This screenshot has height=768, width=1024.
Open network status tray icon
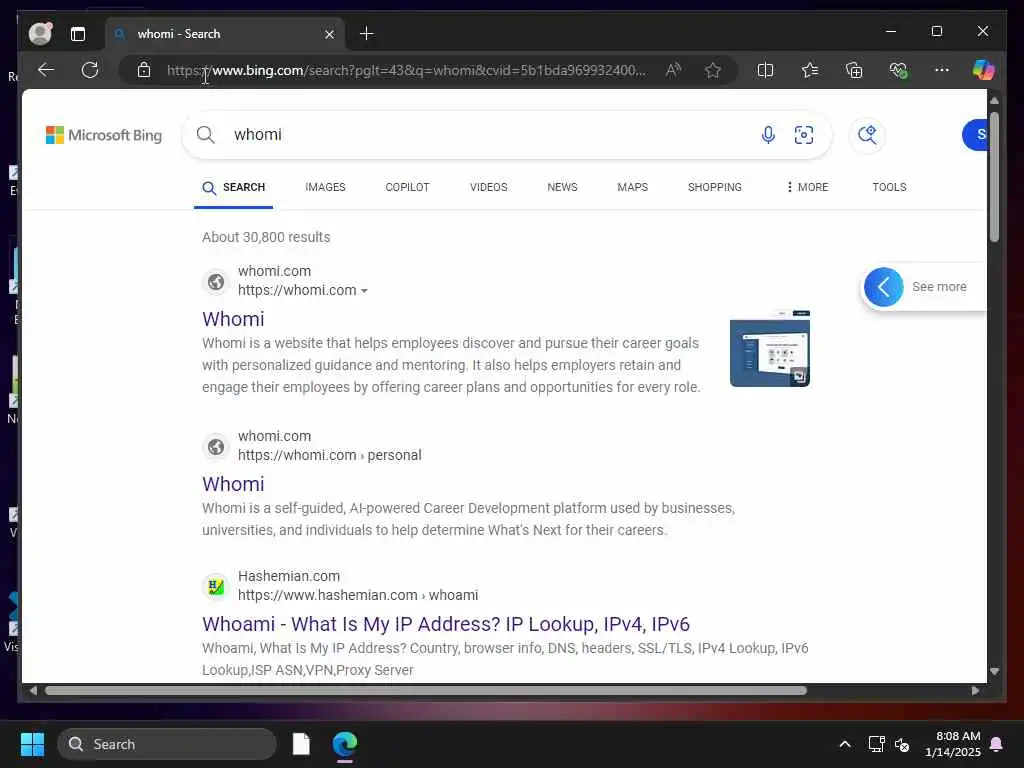point(876,744)
